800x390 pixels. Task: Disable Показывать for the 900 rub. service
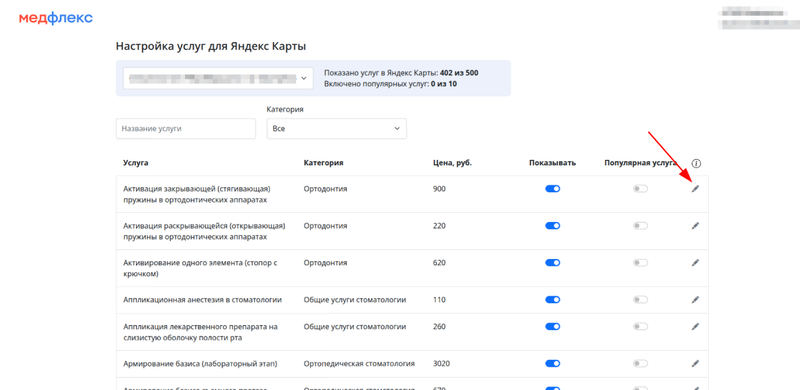click(x=553, y=189)
